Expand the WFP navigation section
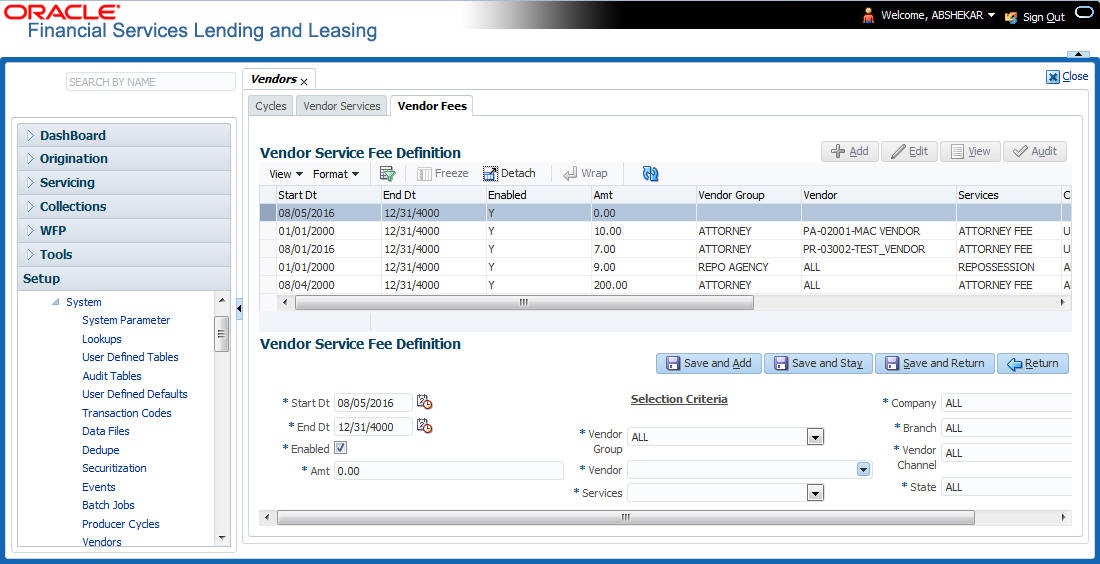Image resolution: width=1100 pixels, height=564 pixels. click(x=124, y=230)
